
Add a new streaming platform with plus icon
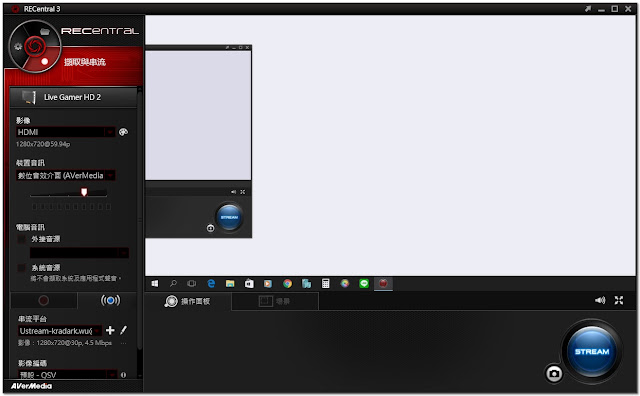(x=110, y=330)
